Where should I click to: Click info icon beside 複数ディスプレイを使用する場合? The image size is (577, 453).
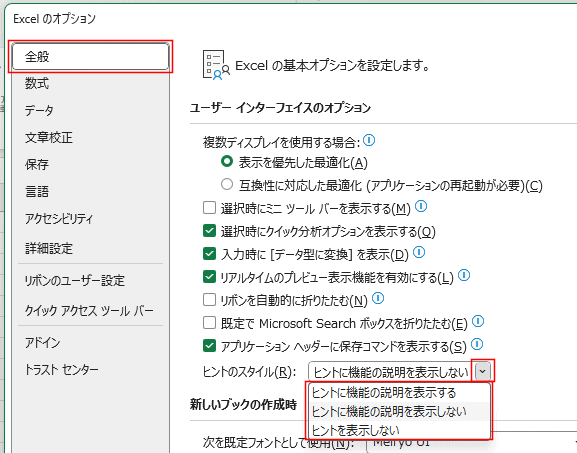(369, 140)
